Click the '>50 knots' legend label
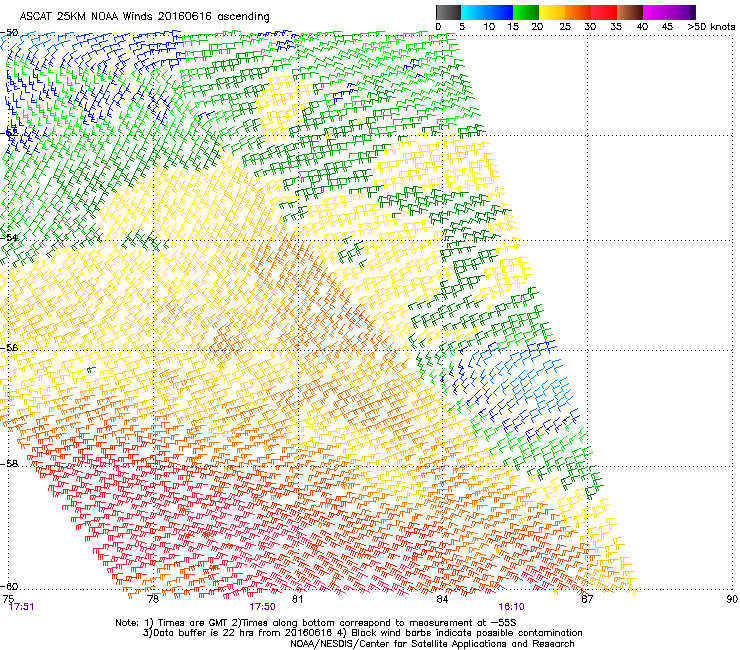Viewport: 740px width, 650px height. 711,27
